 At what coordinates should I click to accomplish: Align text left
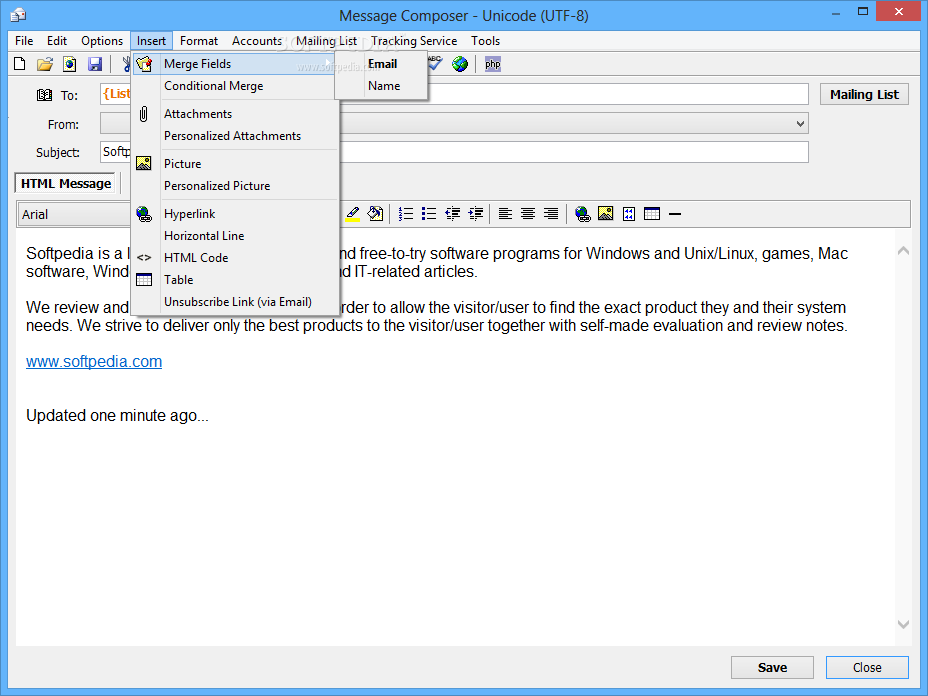click(x=505, y=214)
